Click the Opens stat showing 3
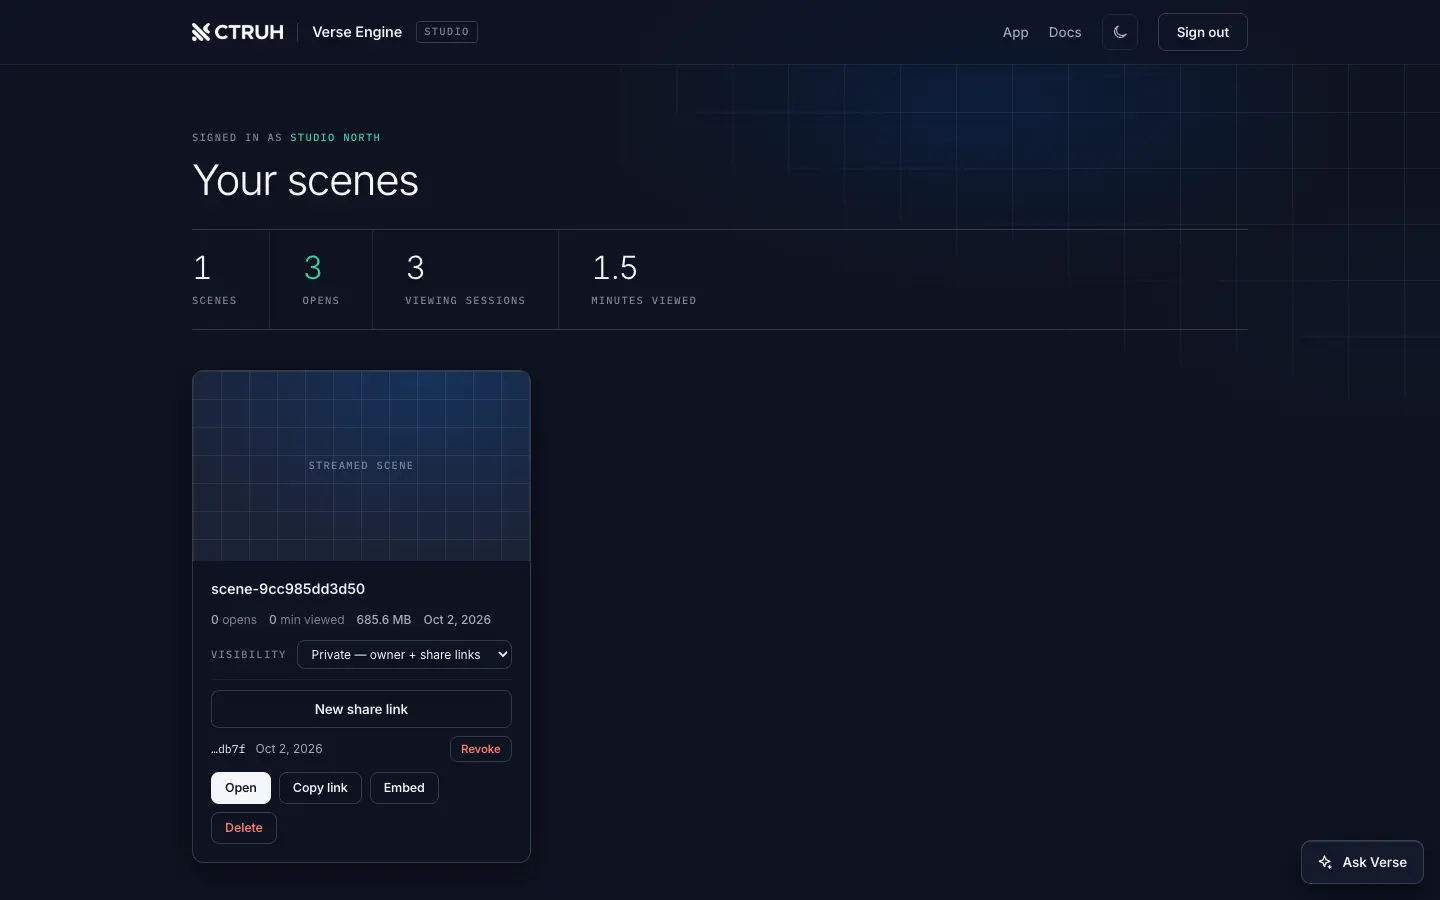The image size is (1440, 900). point(321,279)
